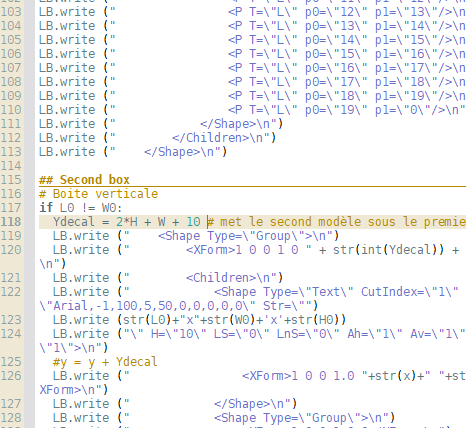Click the '# Boite verticale' comment
Viewport: 466px width, 428px height.
(98, 194)
